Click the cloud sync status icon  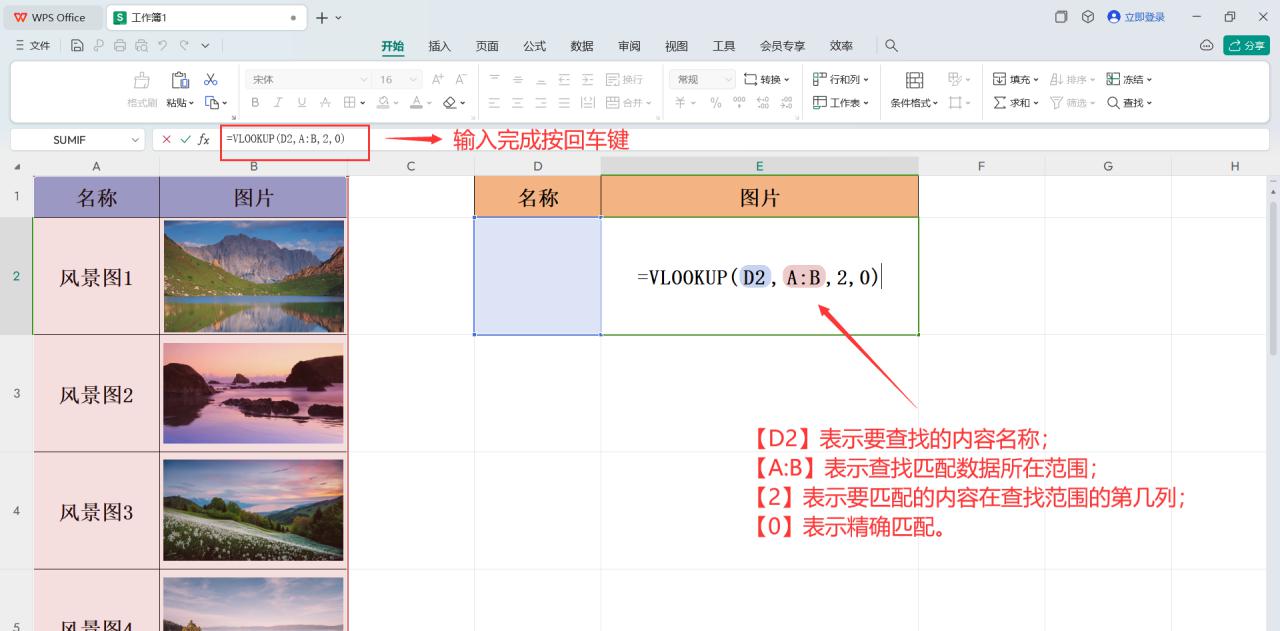click(x=1206, y=46)
